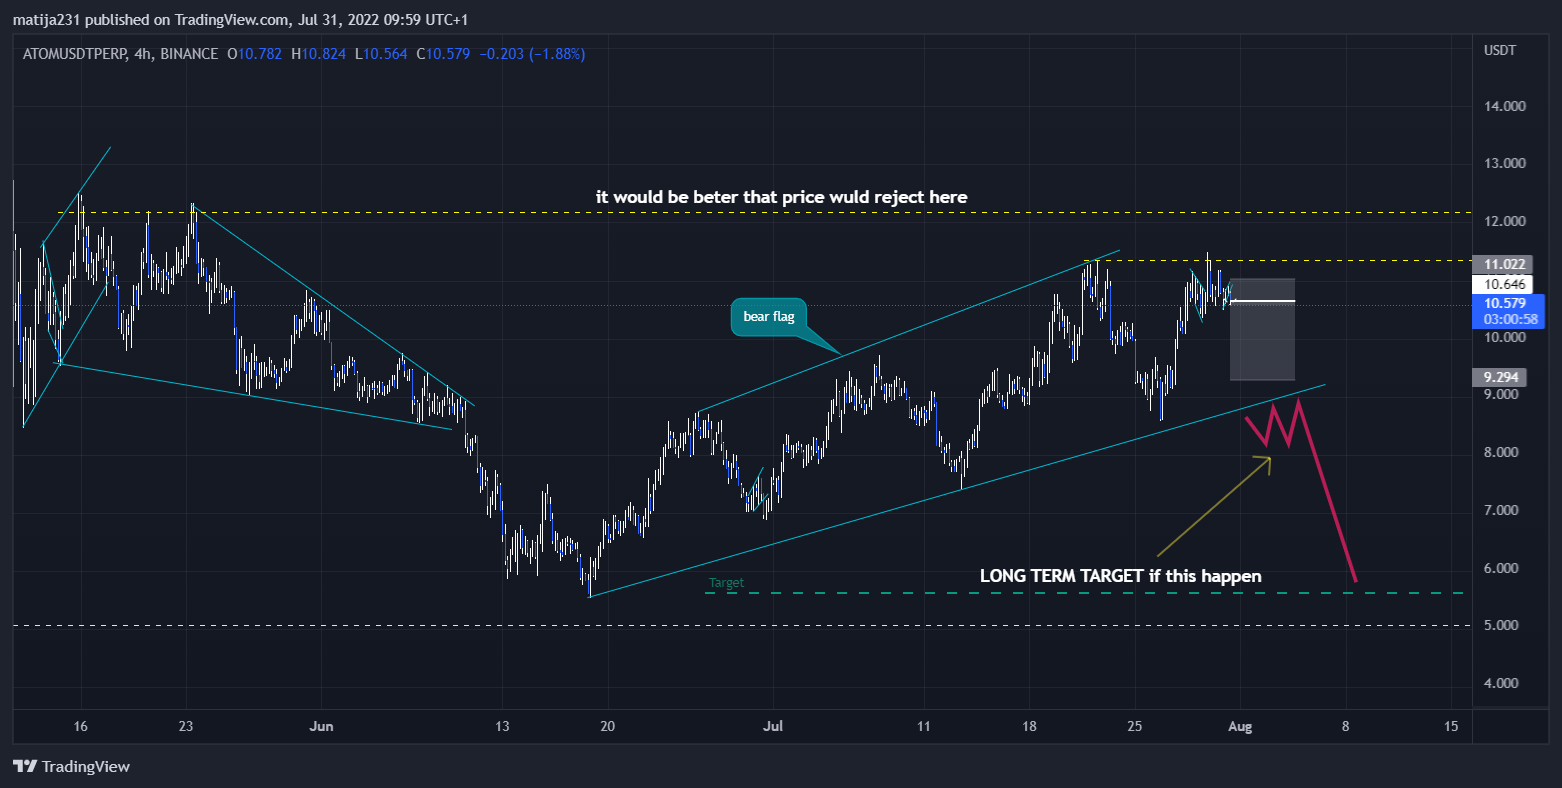Image resolution: width=1562 pixels, height=788 pixels.
Task: Click the published-by matija231 header text
Action: click(x=240, y=20)
